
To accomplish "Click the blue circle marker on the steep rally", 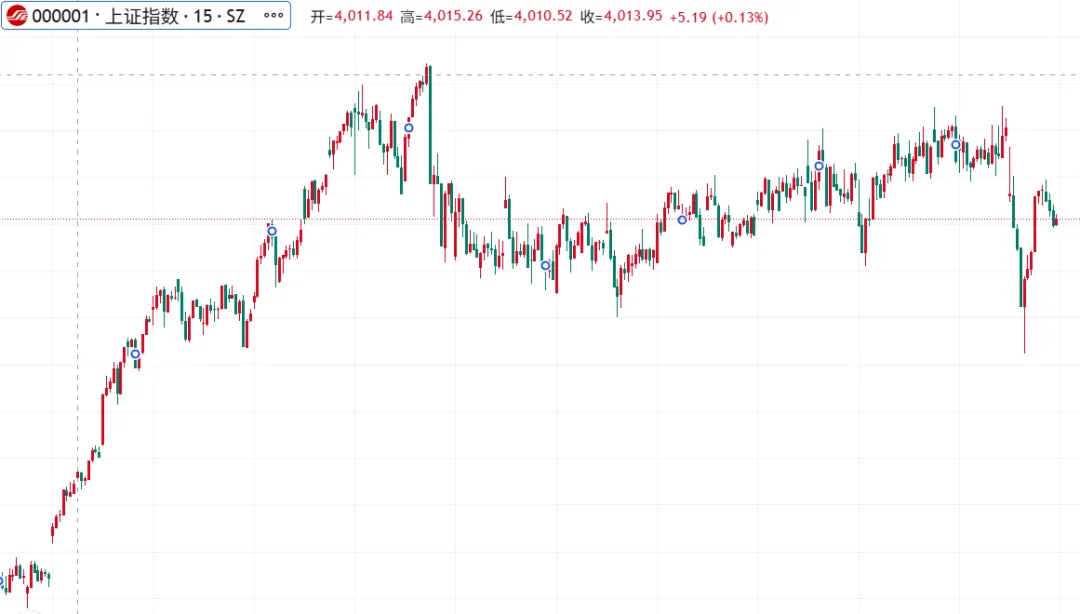I will (x=135, y=354).
